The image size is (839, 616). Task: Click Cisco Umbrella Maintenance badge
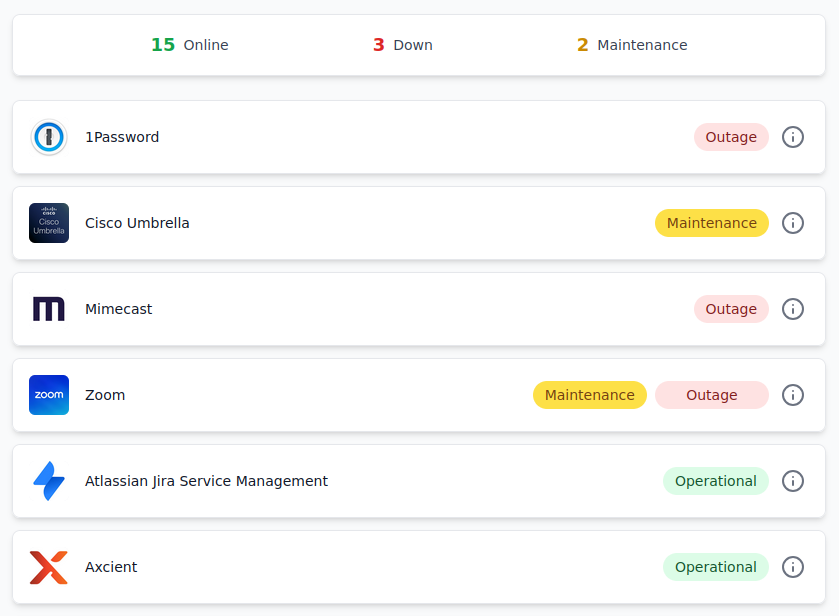coord(711,223)
